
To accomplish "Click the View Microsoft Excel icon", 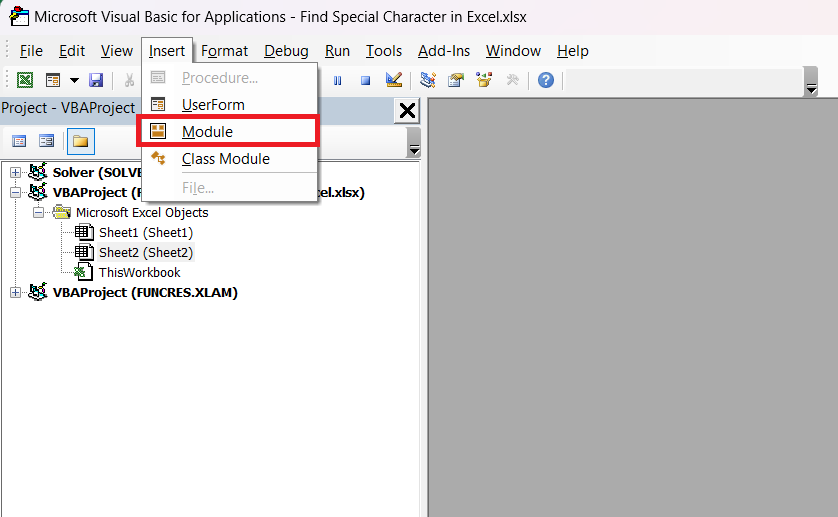I will [25, 80].
